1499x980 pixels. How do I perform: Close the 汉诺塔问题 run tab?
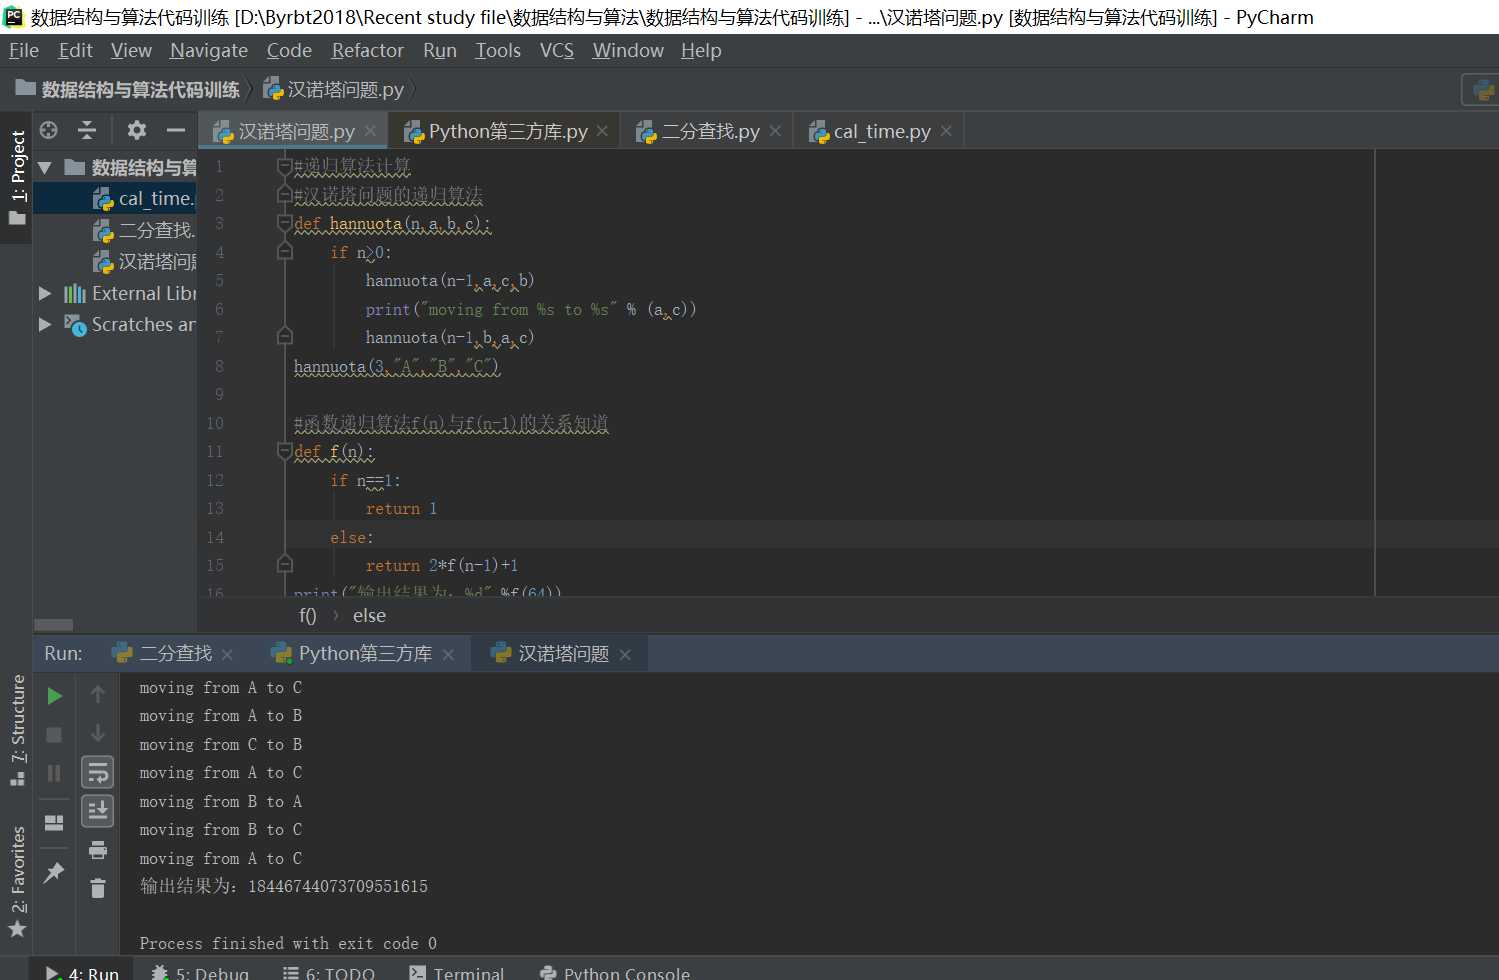[625, 654]
